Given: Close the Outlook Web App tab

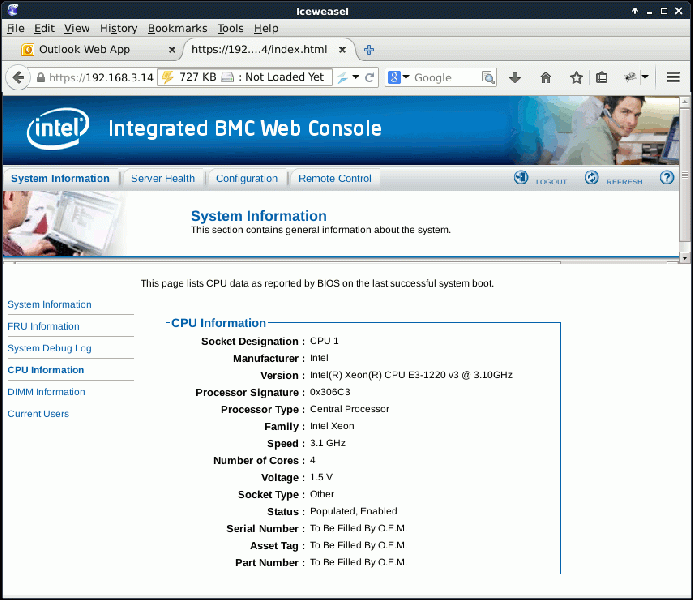Looking at the screenshot, I should coord(172,50).
